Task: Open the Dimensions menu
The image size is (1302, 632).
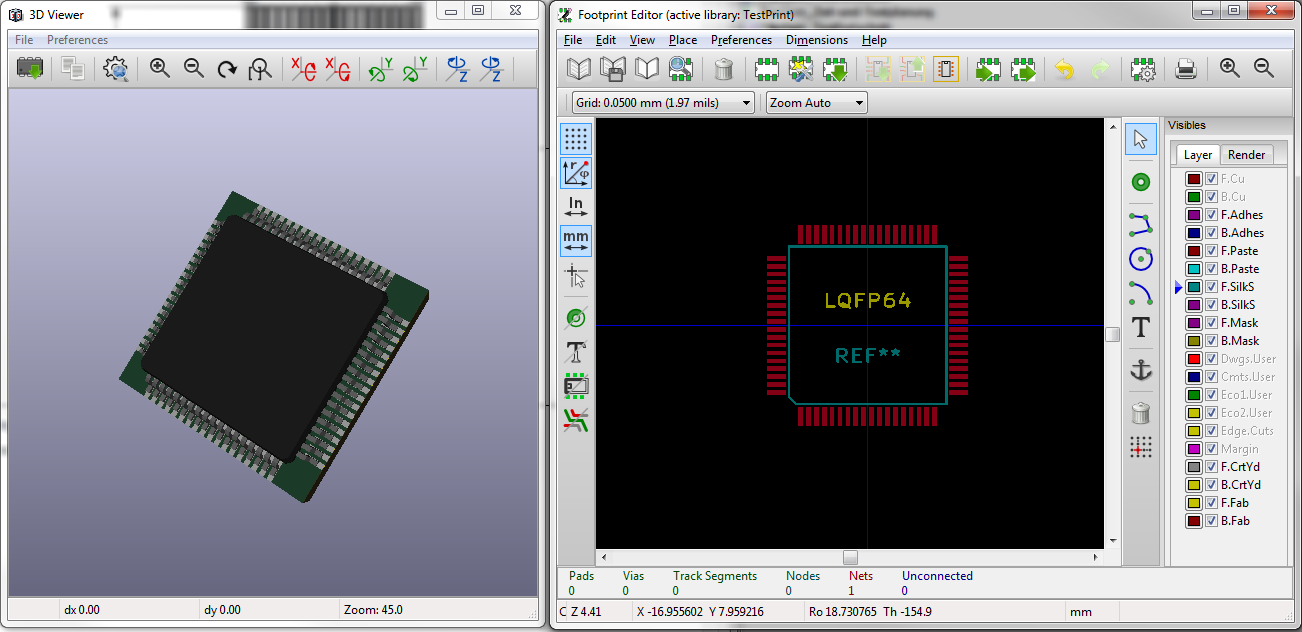Action: click(817, 40)
